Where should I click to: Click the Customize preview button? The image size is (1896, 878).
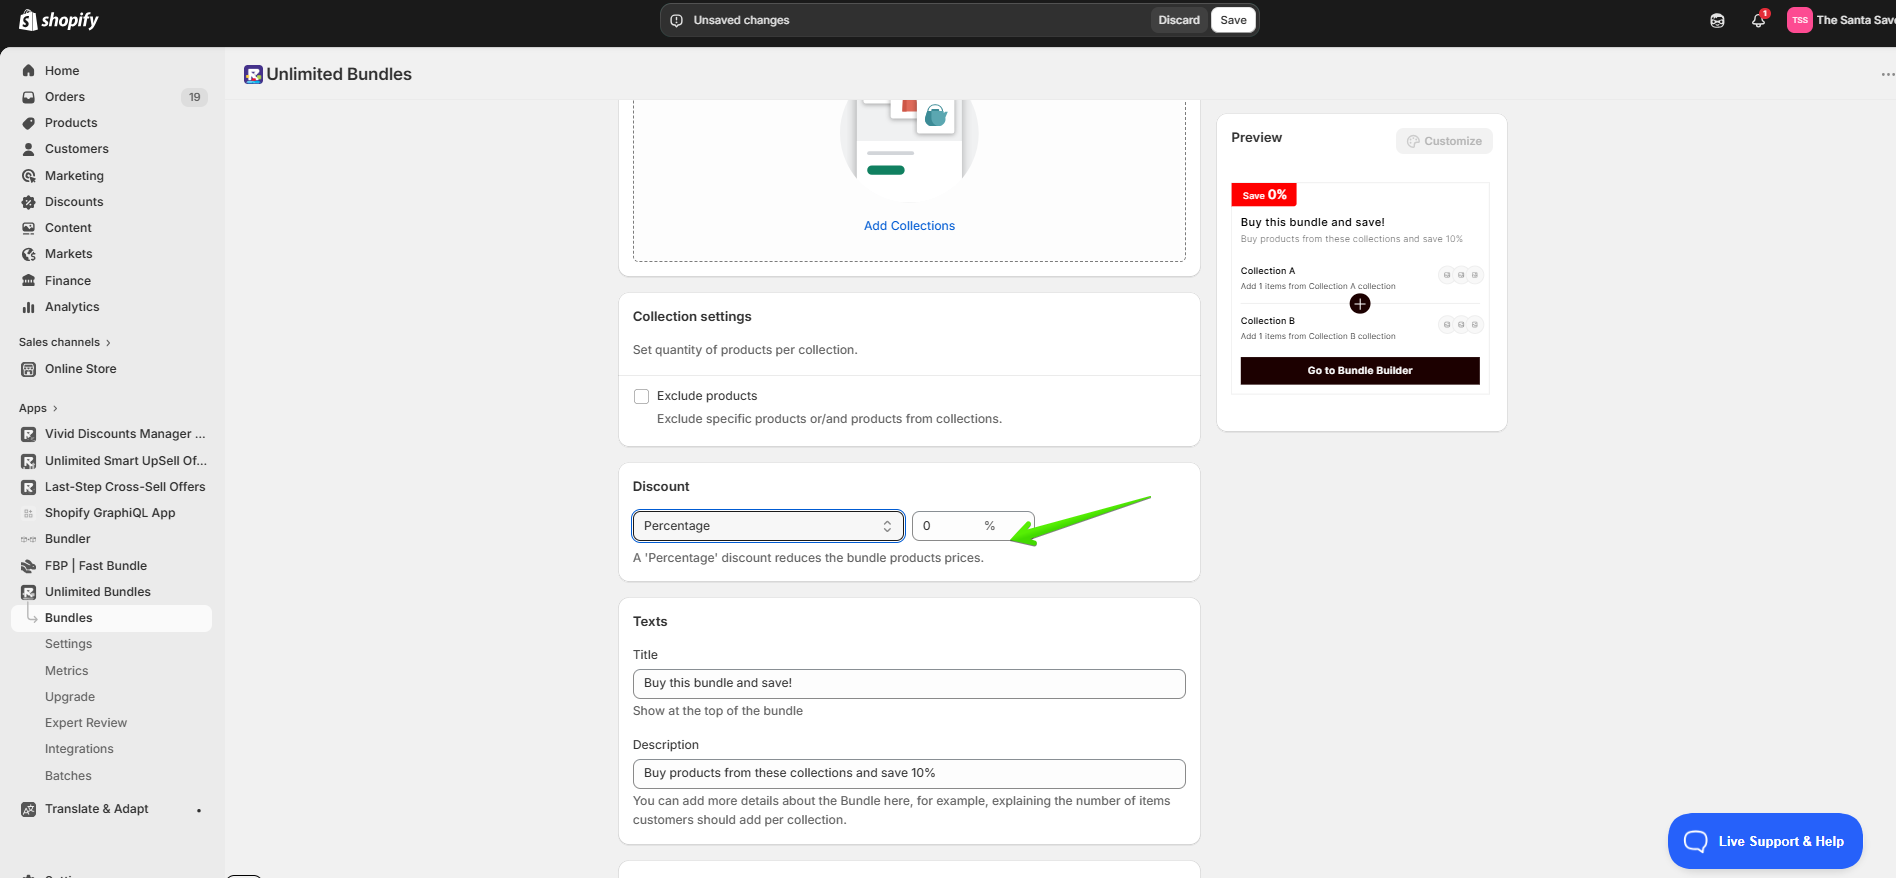pyautogui.click(x=1444, y=141)
